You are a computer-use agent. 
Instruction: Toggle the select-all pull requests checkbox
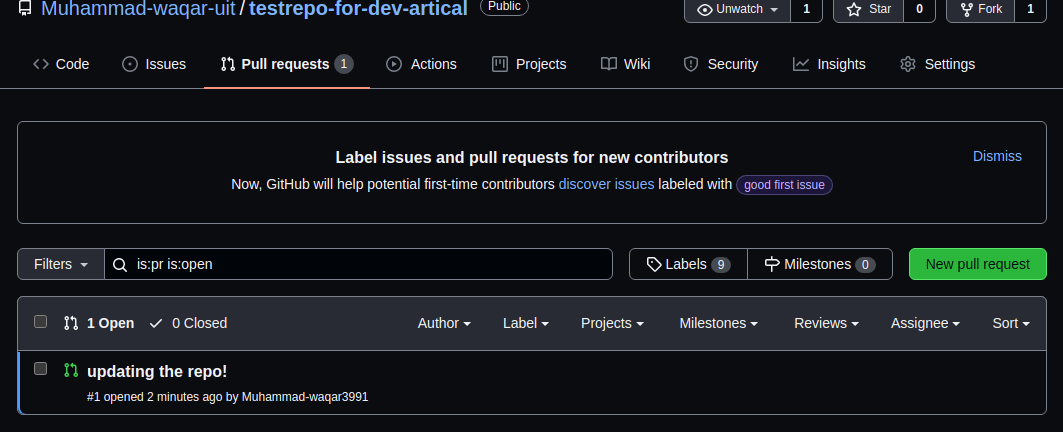[41, 321]
